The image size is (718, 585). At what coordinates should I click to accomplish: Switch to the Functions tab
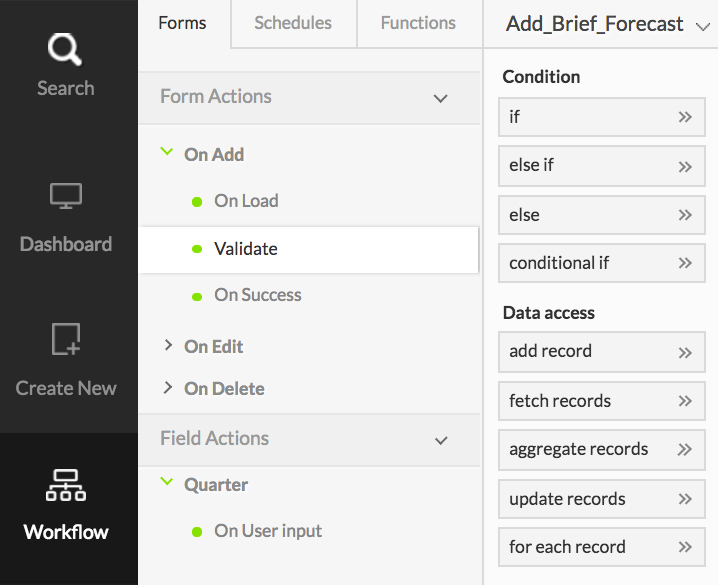(418, 23)
